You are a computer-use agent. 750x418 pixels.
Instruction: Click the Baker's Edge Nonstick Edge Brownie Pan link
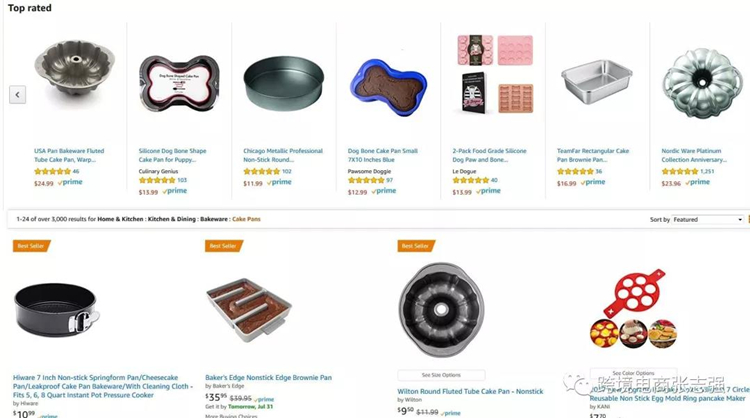tap(268, 378)
